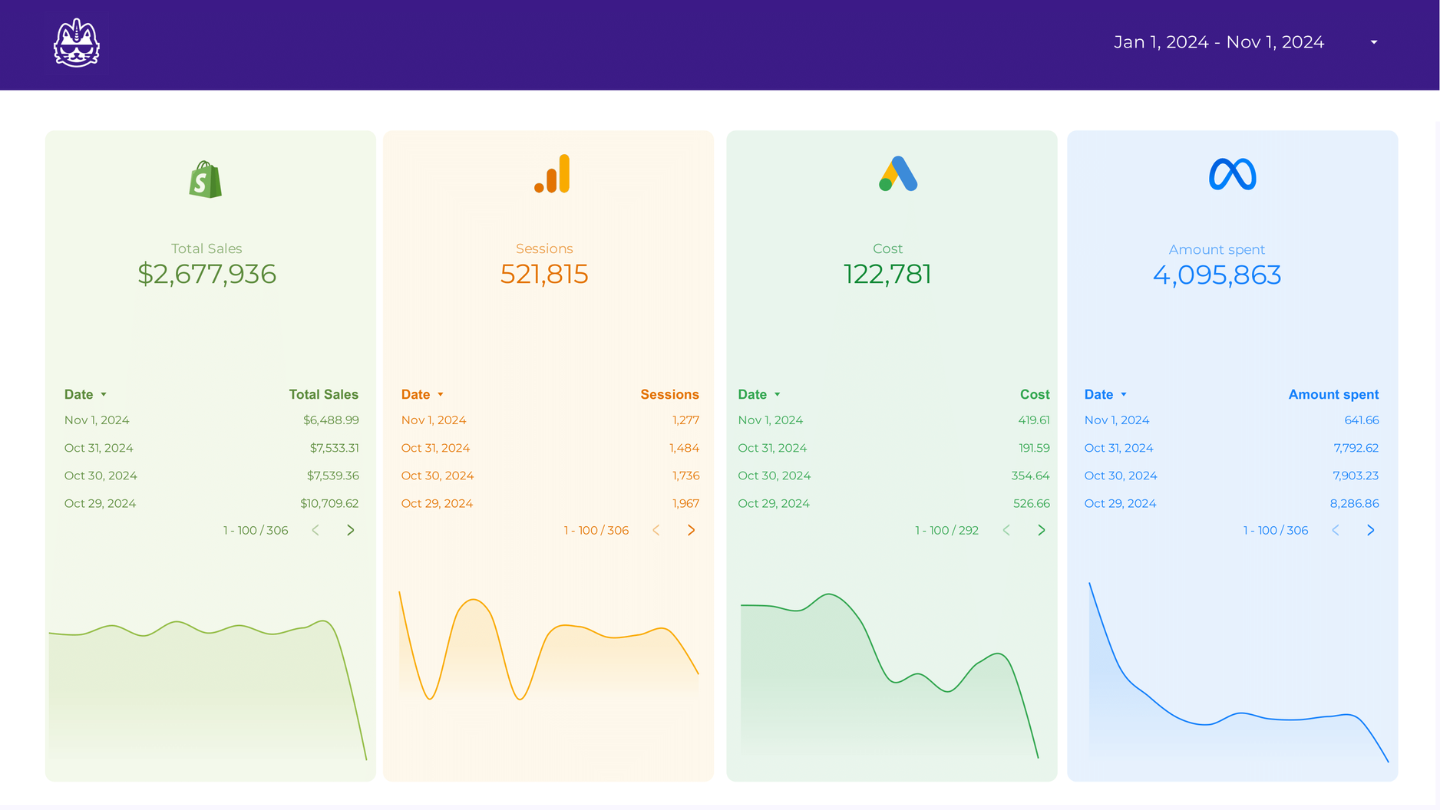Sort Sessions table by Date column
This screenshot has width=1440, height=810.
416,395
